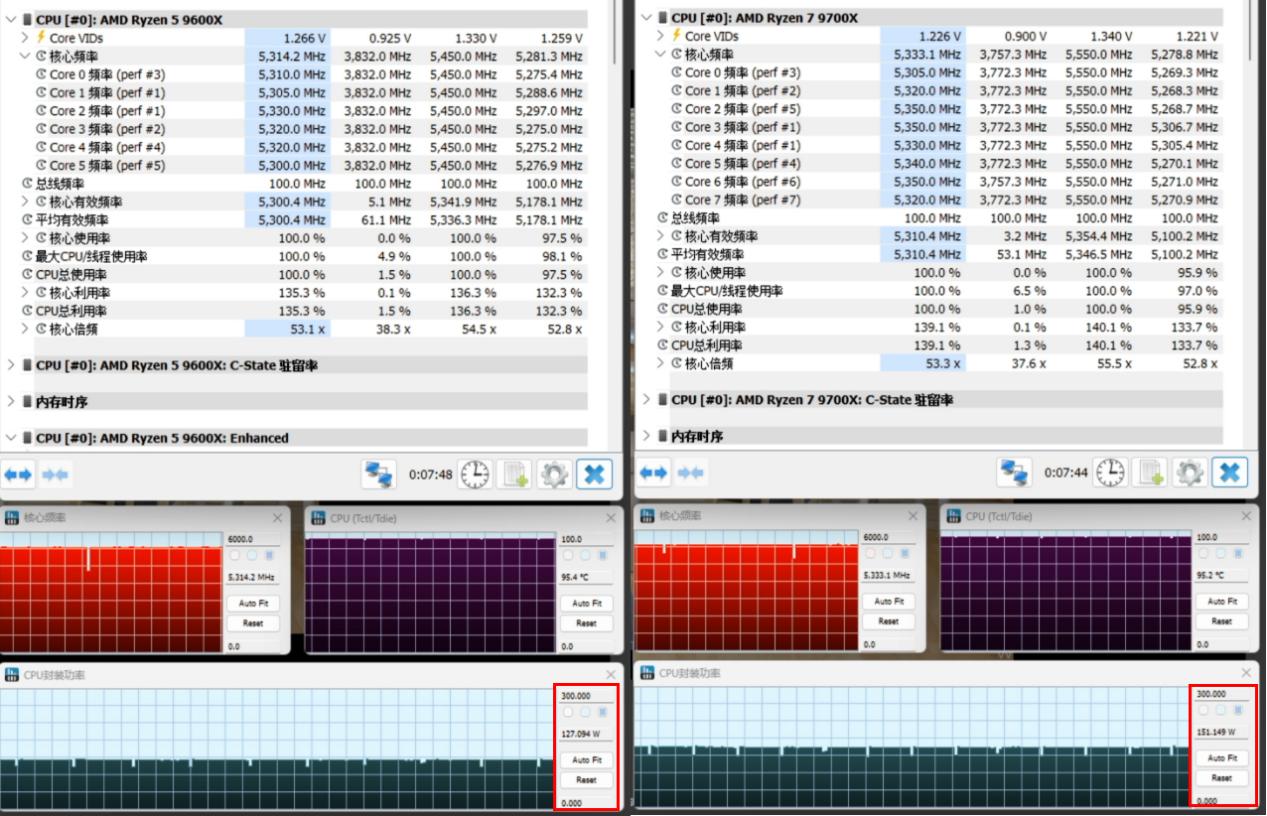Expand the 9600X C-State 驻留率 section
This screenshot has width=1267, height=816.
point(11,365)
